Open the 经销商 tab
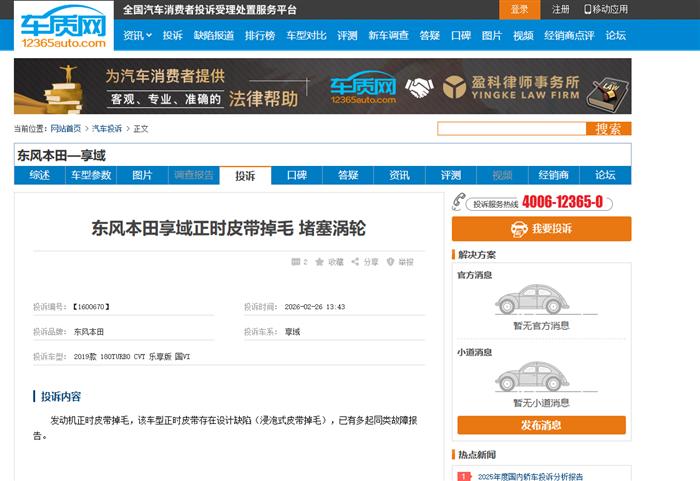 pyautogui.click(x=553, y=175)
